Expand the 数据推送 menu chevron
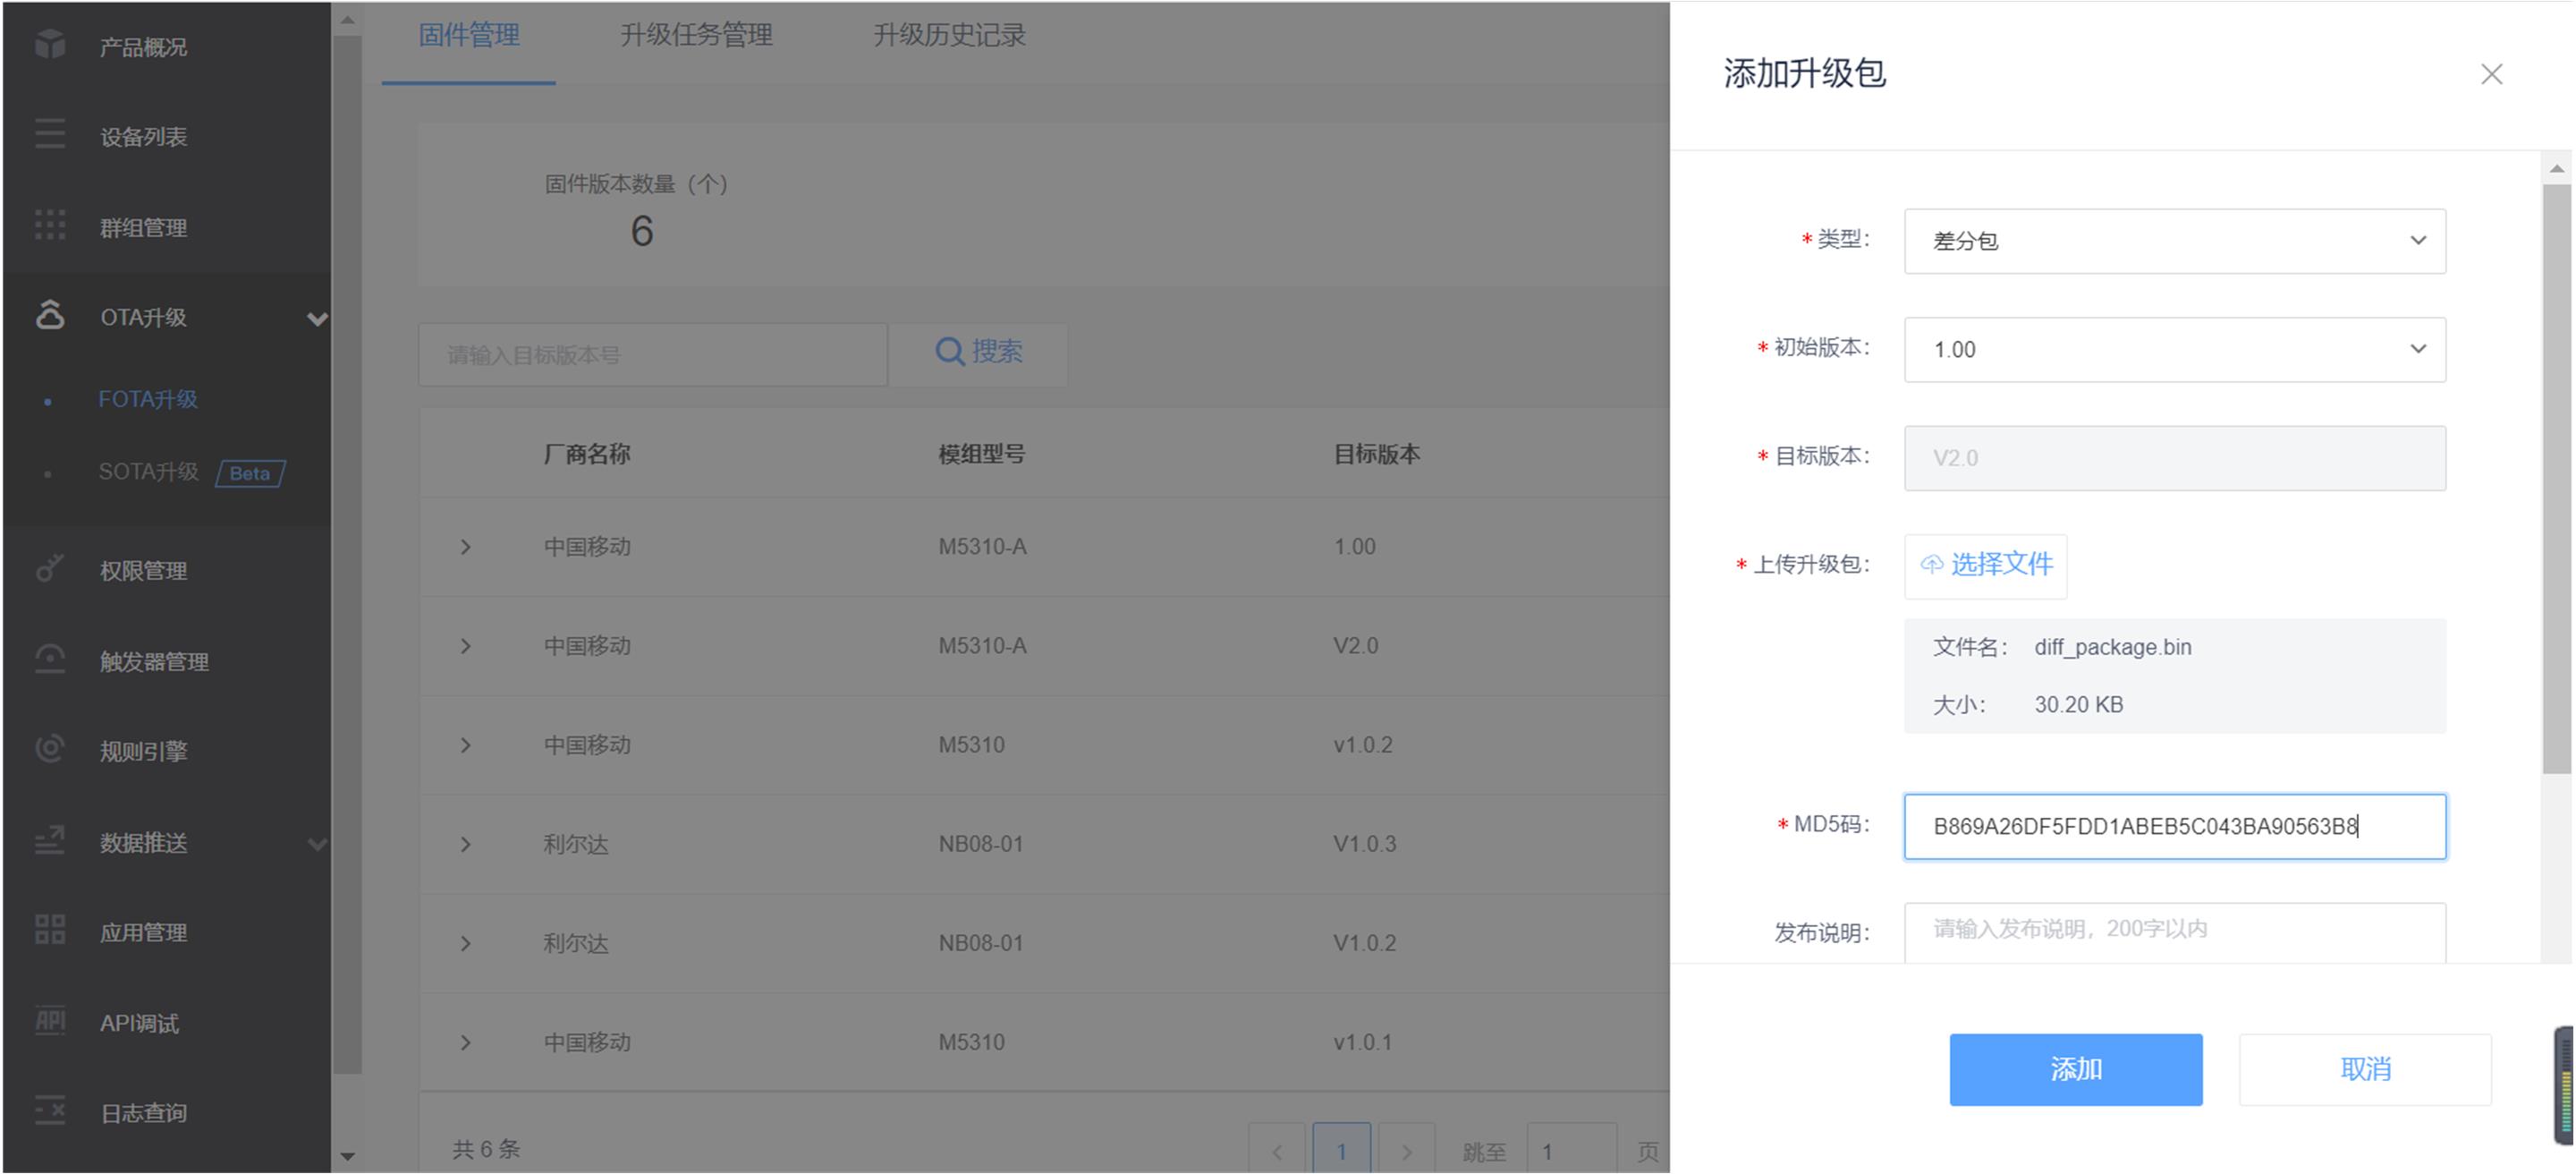This screenshot has width=2576, height=1174. click(317, 844)
